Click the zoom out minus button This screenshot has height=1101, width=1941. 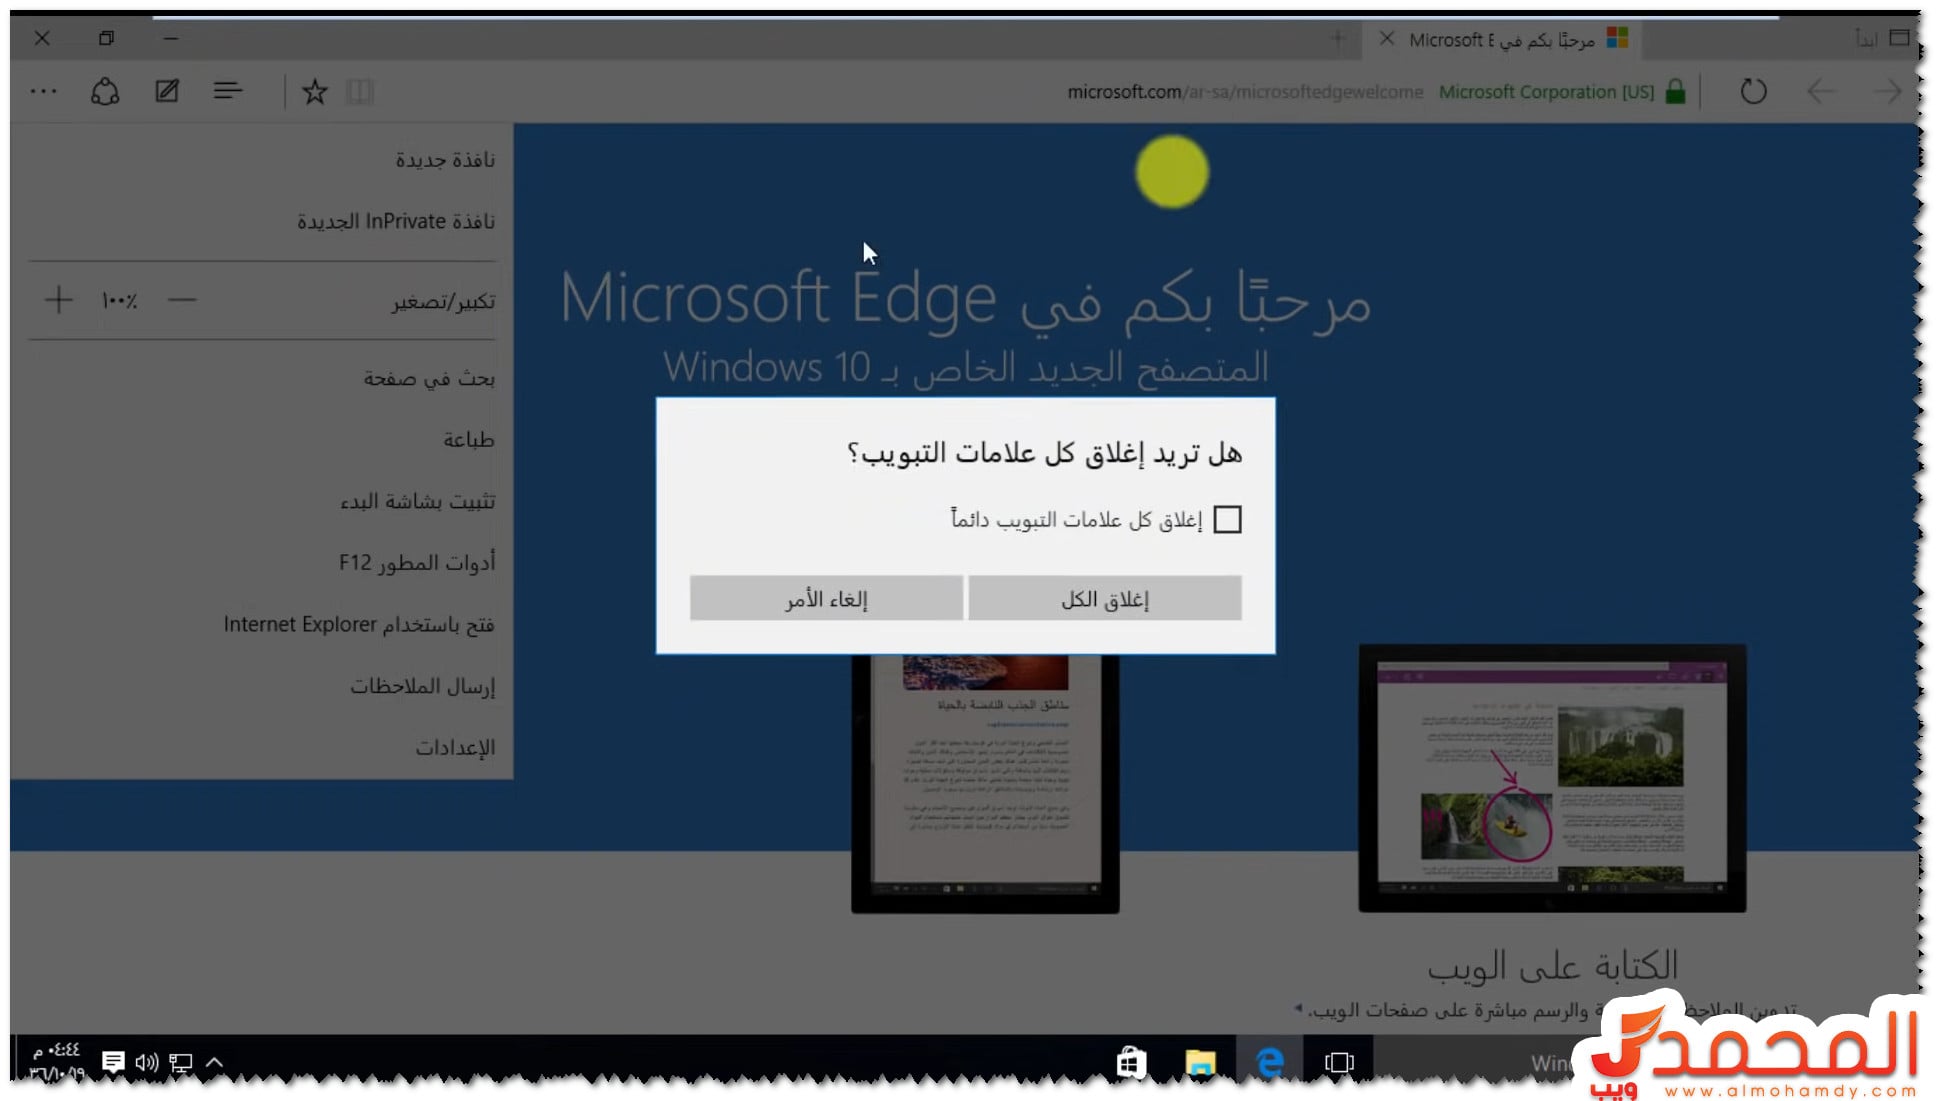pos(182,300)
